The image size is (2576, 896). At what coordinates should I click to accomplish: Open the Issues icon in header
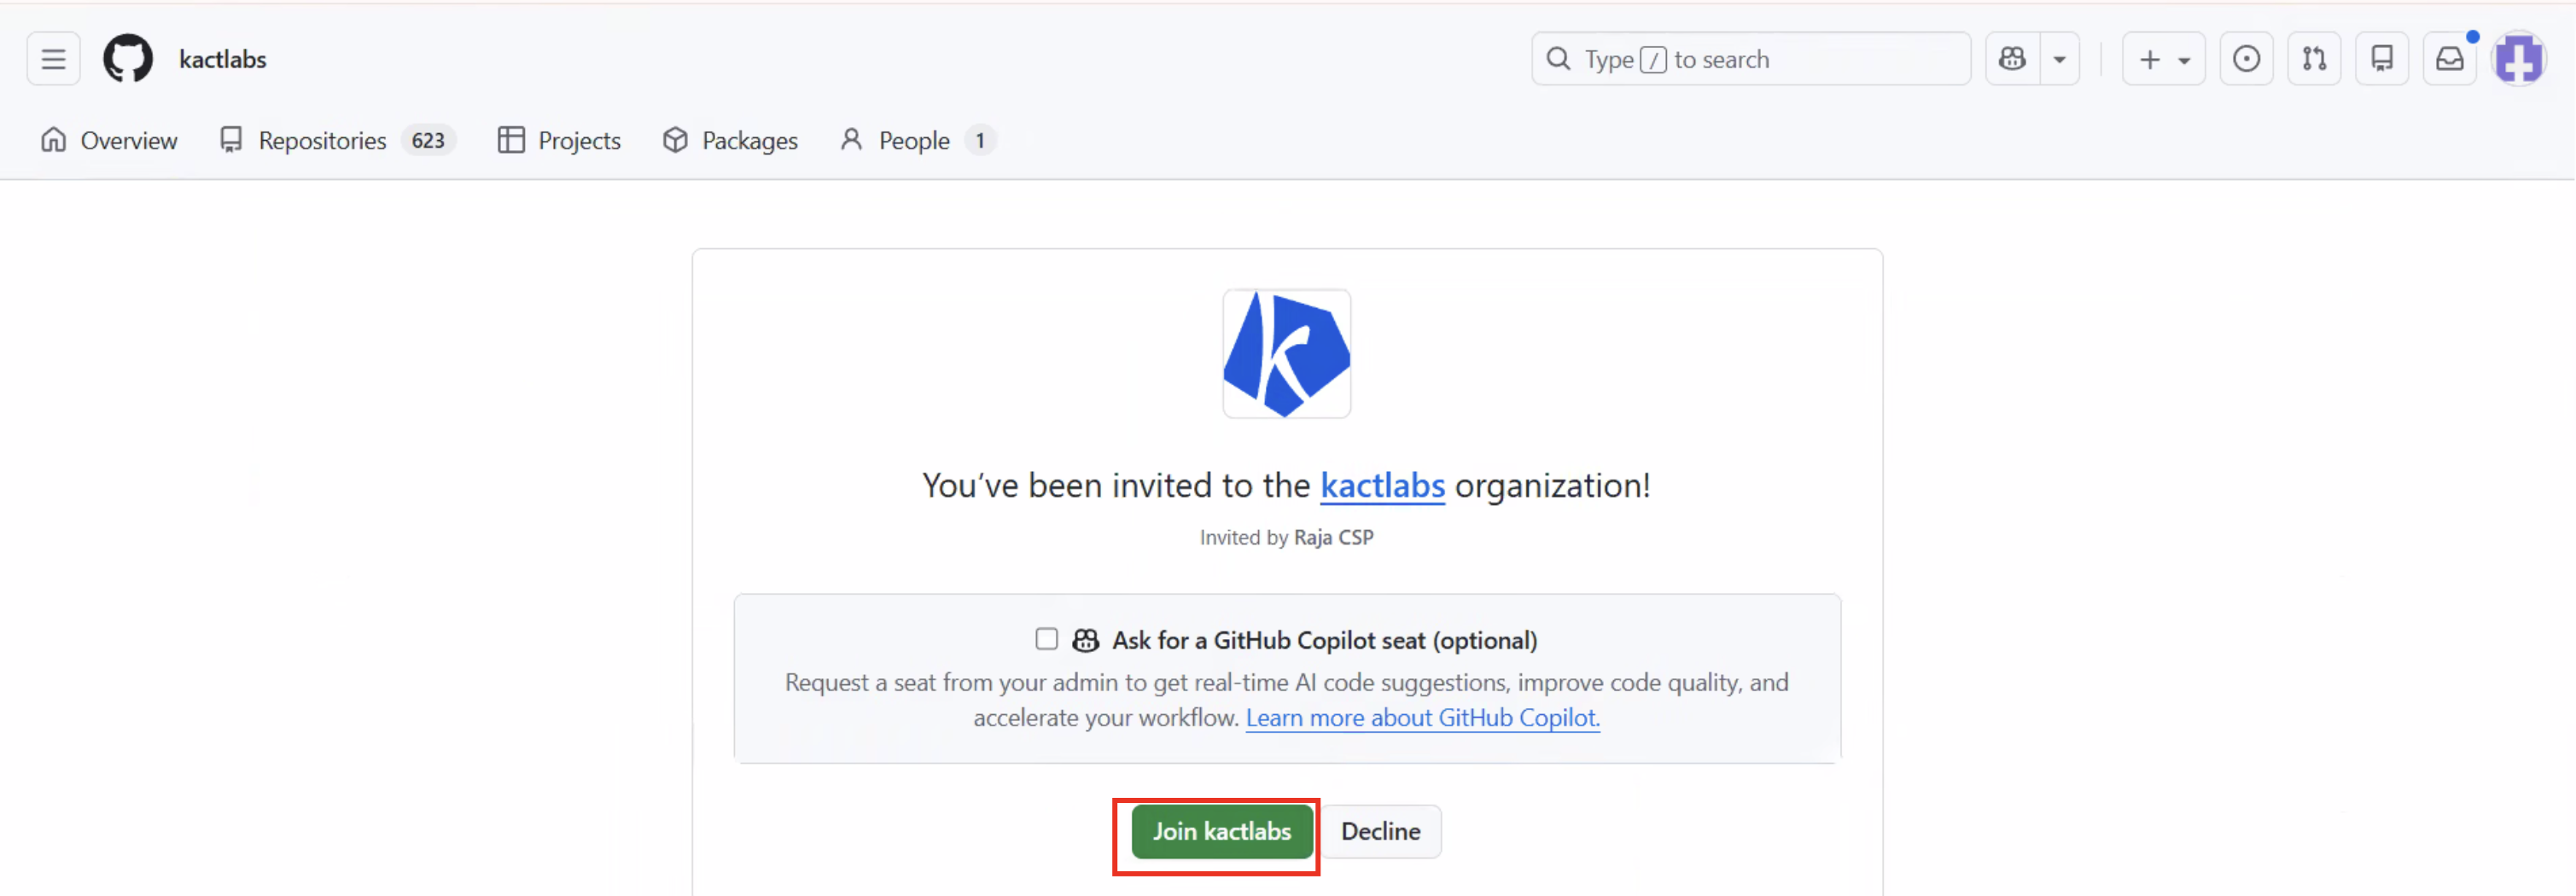pyautogui.click(x=2246, y=59)
